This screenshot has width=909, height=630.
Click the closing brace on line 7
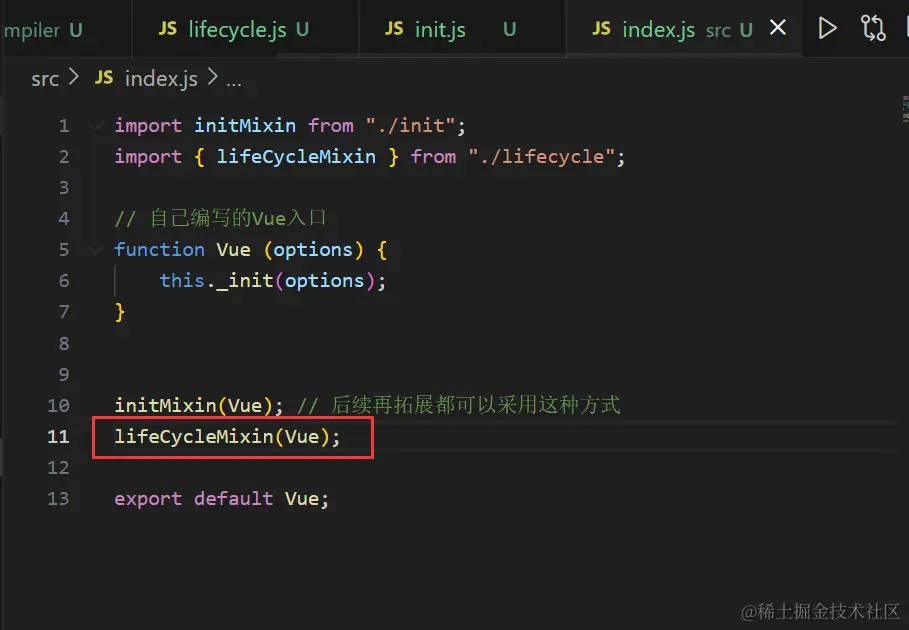(x=120, y=312)
